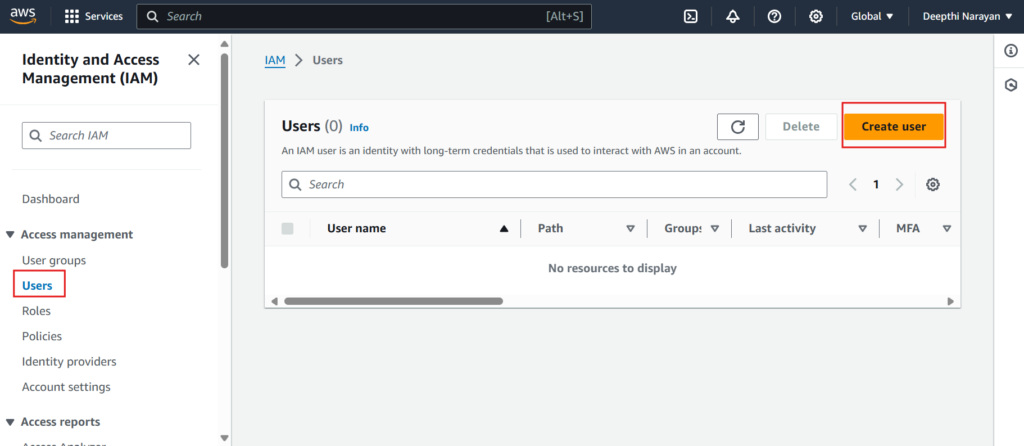Open the help question mark icon
1024x446 pixels.
coord(775,16)
